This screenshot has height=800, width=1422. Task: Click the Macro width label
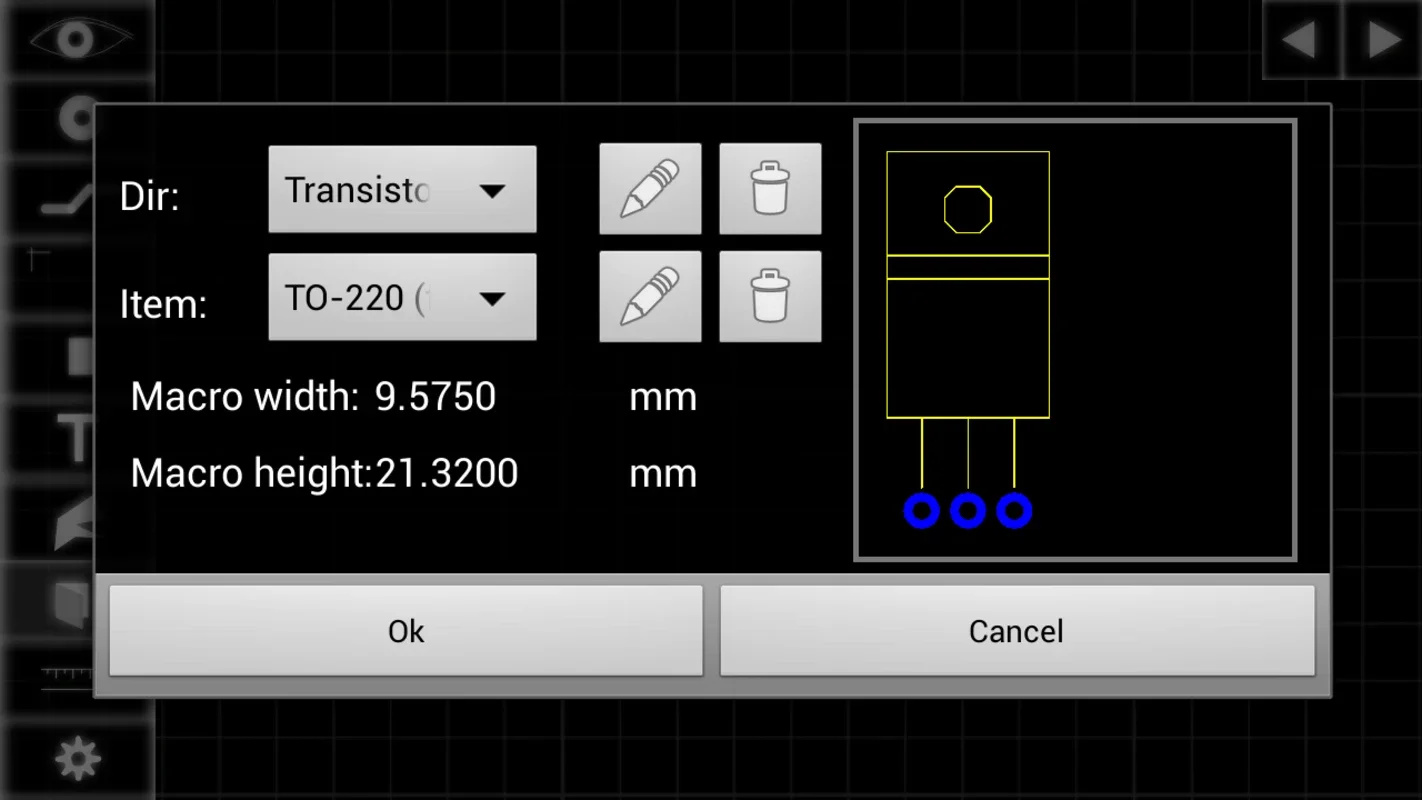pyautogui.click(x=245, y=397)
